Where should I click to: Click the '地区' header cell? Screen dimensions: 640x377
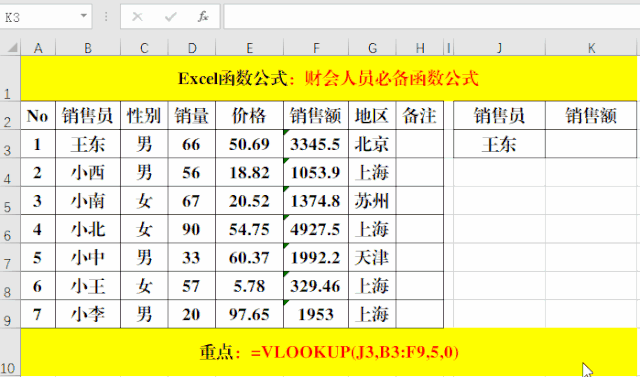pos(372,115)
